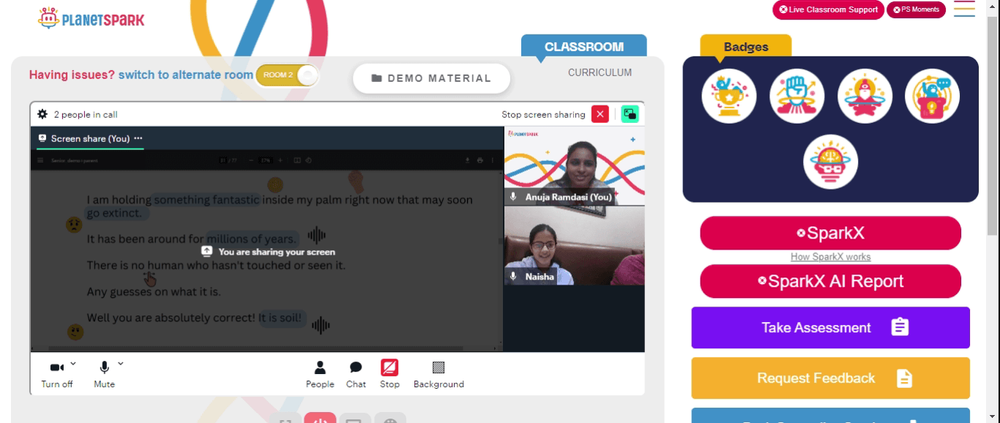Toggle the ROOM 2 switch
This screenshot has width=1000, height=423.
pyautogui.click(x=287, y=75)
